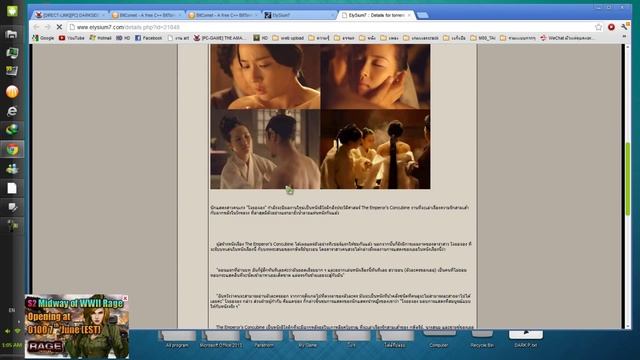The width and height of the screenshot is (640, 360).
Task: Open the Hotmail bookmark
Action: click(x=100, y=38)
